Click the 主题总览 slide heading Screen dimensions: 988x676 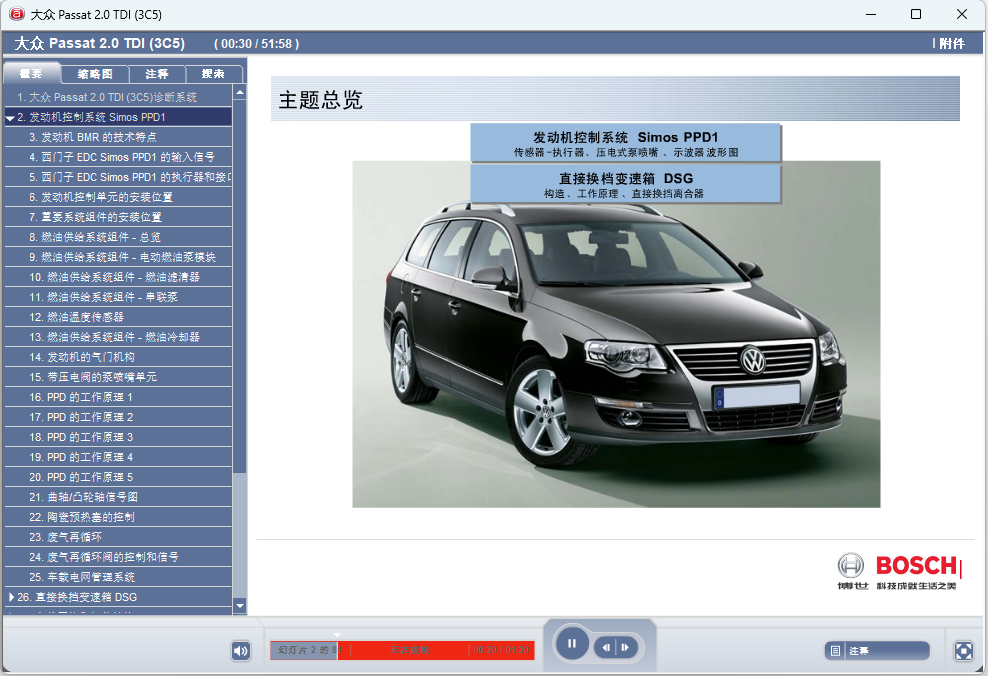point(320,100)
